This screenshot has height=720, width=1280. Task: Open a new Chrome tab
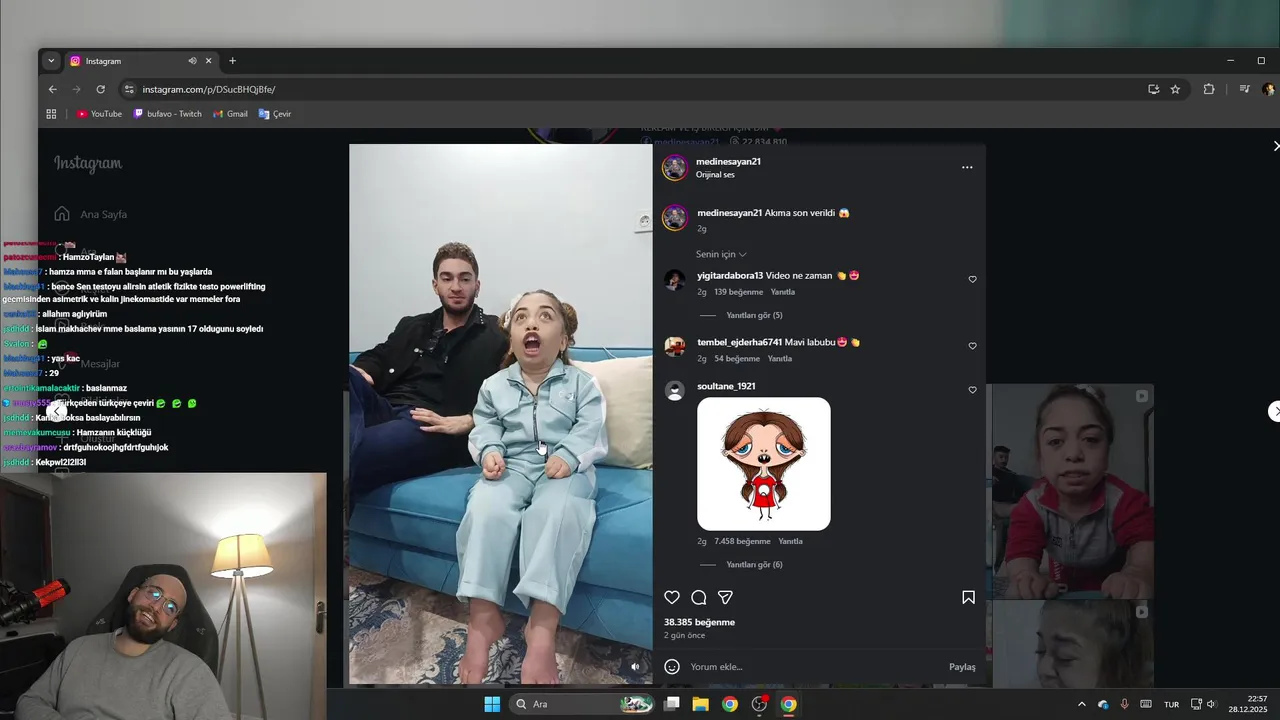[x=232, y=61]
